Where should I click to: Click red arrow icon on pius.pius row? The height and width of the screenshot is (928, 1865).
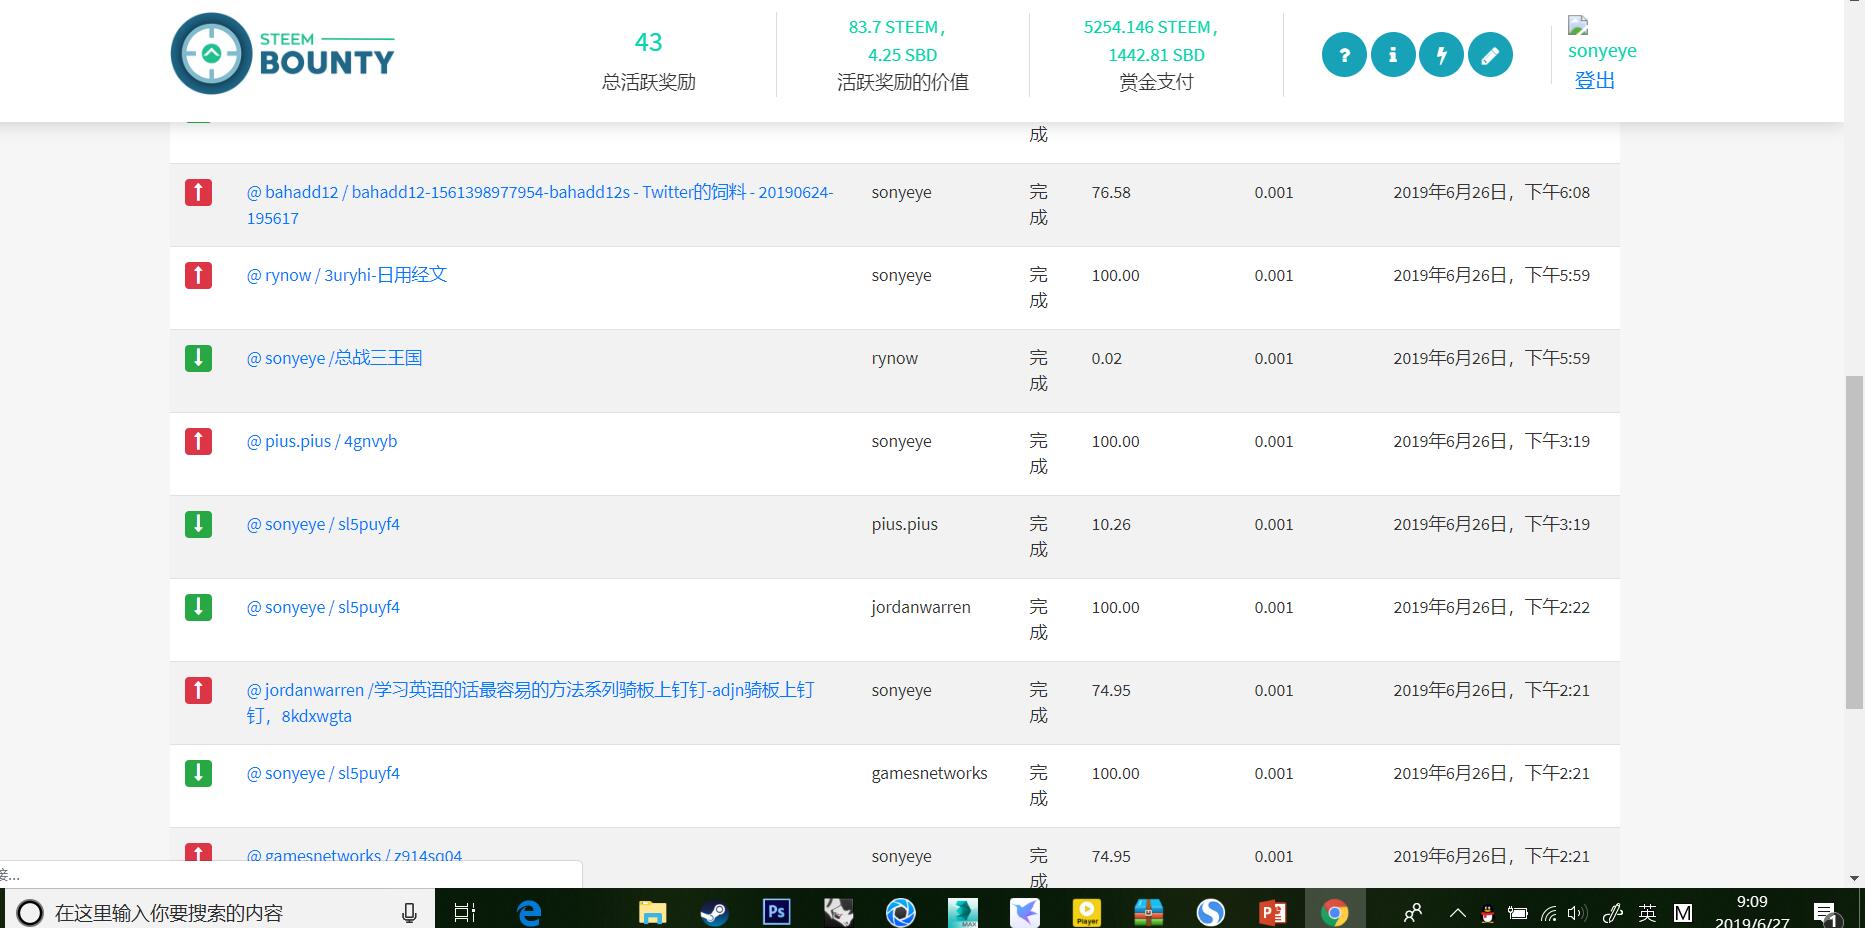pyautogui.click(x=198, y=441)
